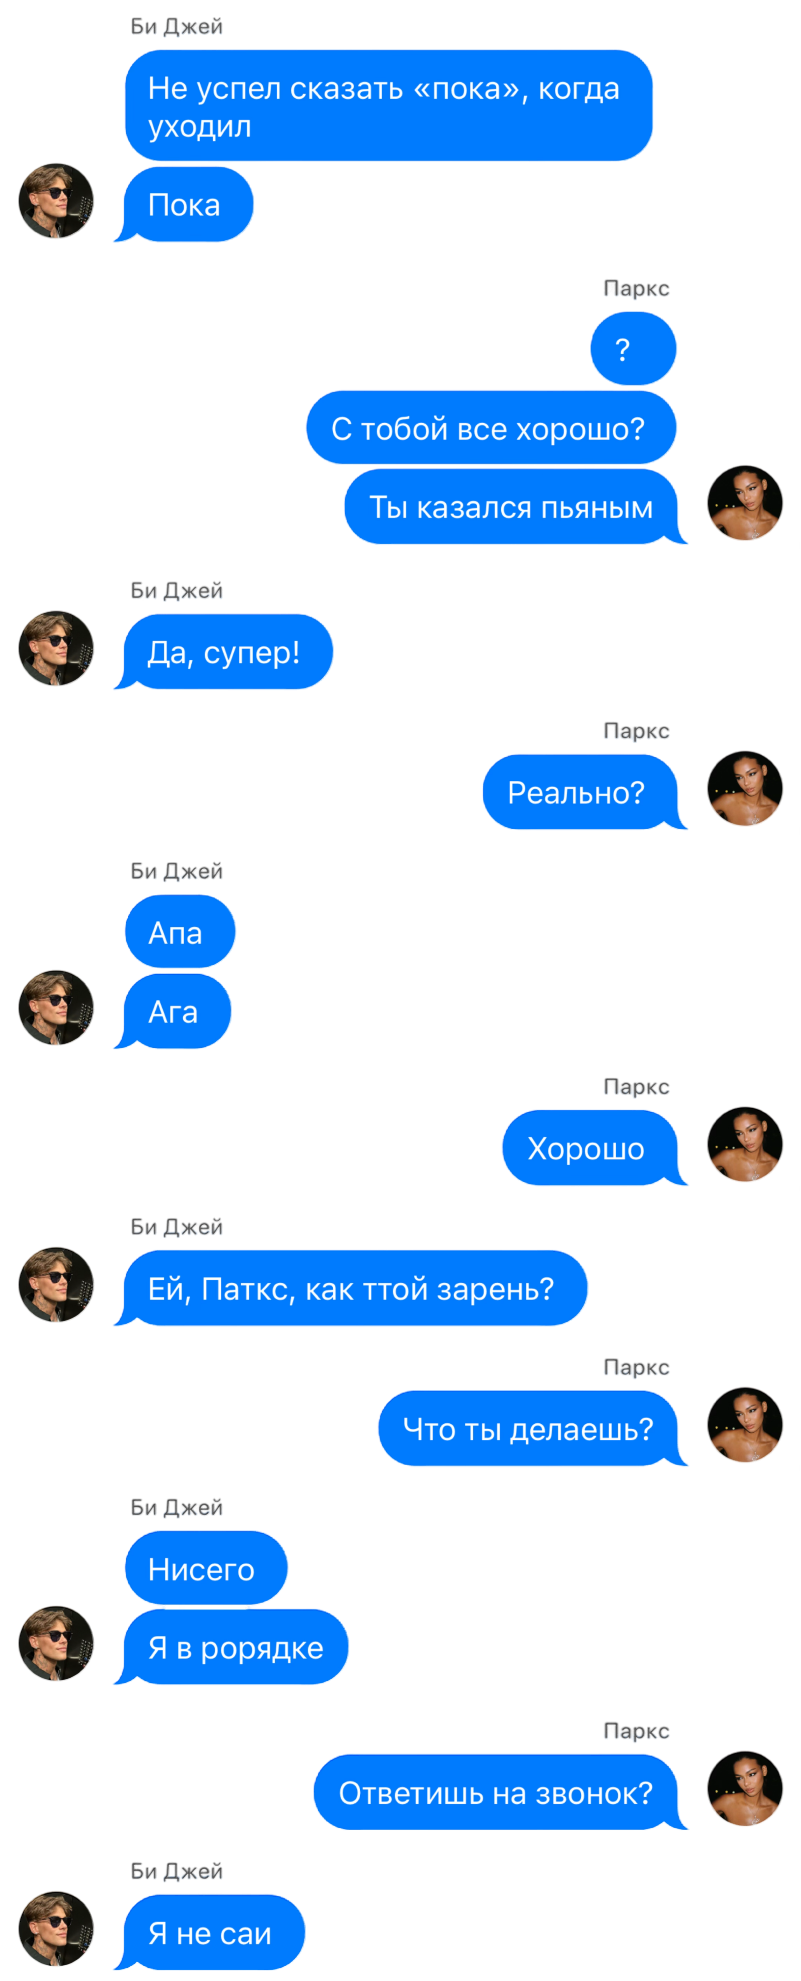Tap Паркс avatar next to 'Реально?'
The image size is (801, 1981).
745,789
